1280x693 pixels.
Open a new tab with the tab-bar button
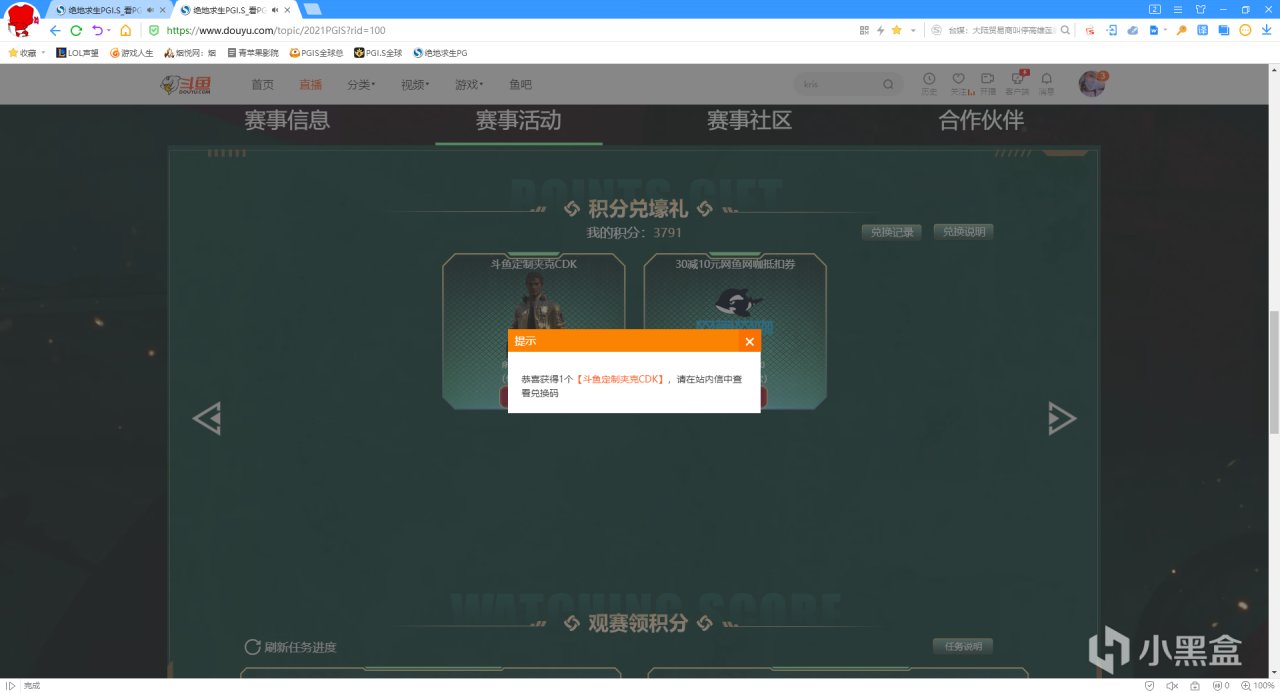(x=312, y=9)
